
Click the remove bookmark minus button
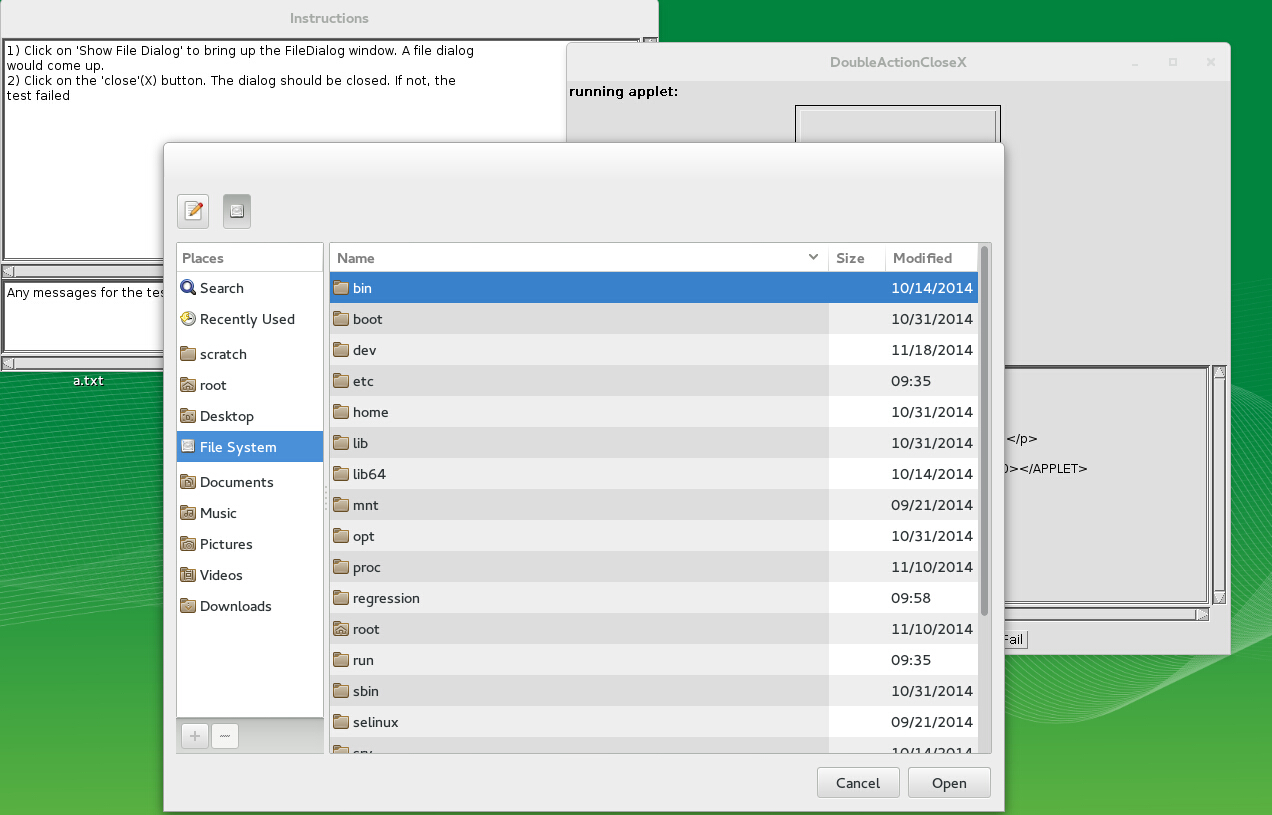(224, 736)
